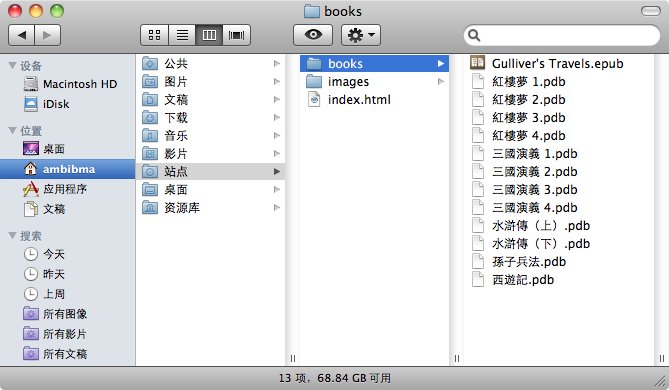Toggle toolbar with the pill button
The height and width of the screenshot is (390, 669).
651,11
